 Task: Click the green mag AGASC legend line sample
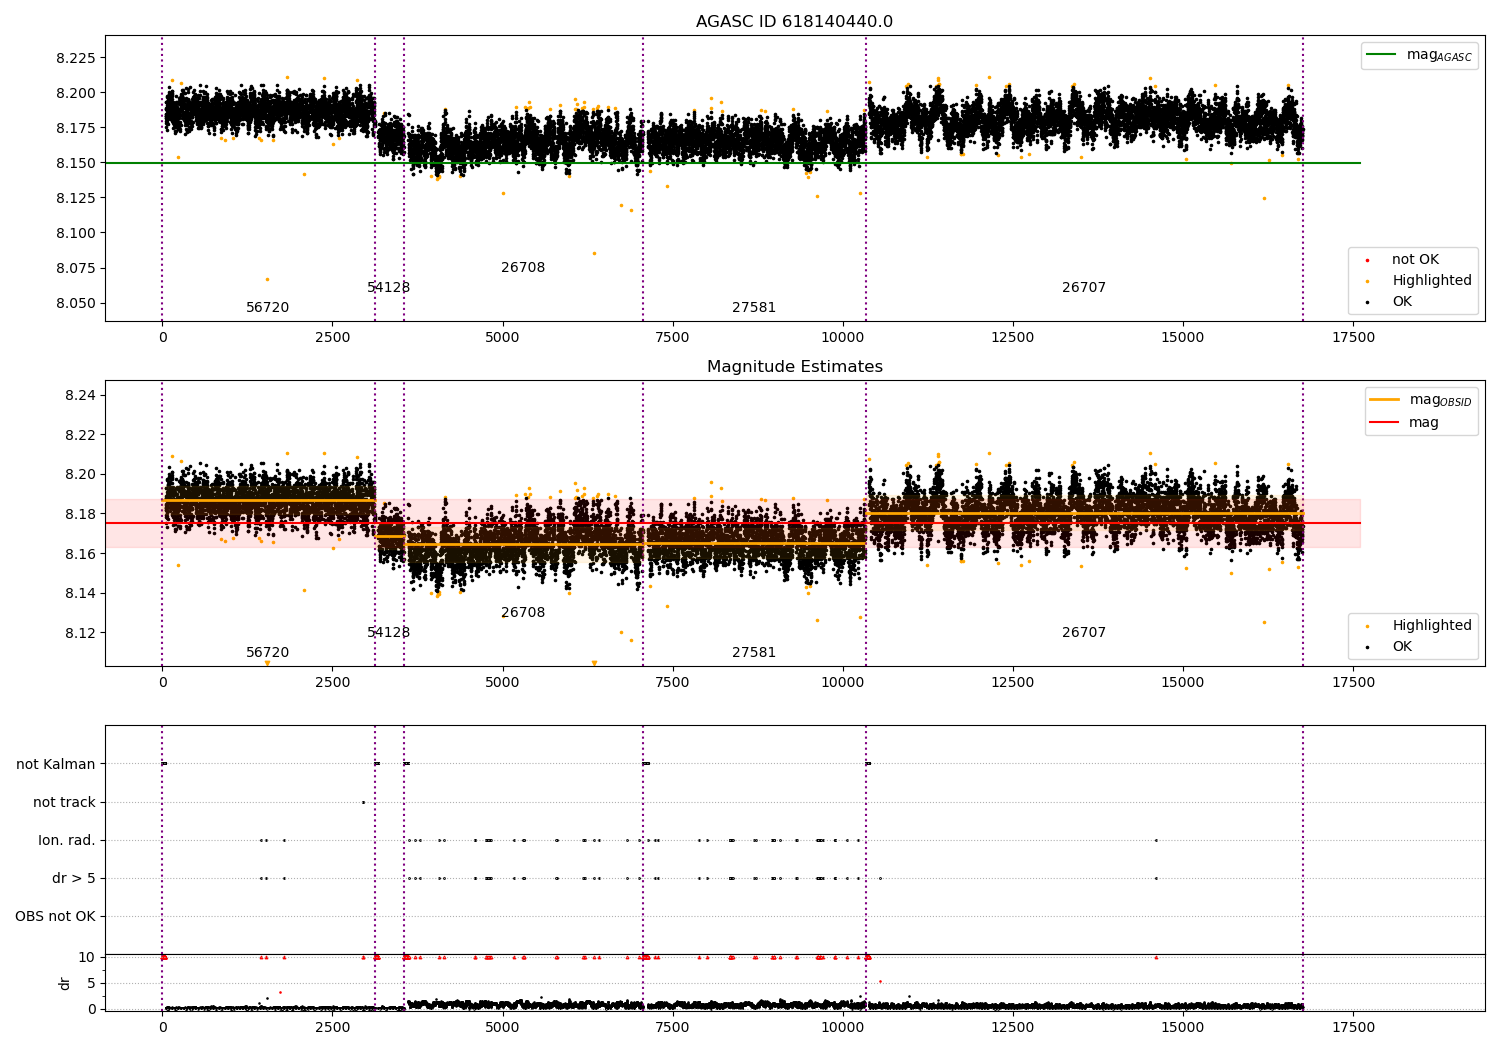click(1382, 55)
